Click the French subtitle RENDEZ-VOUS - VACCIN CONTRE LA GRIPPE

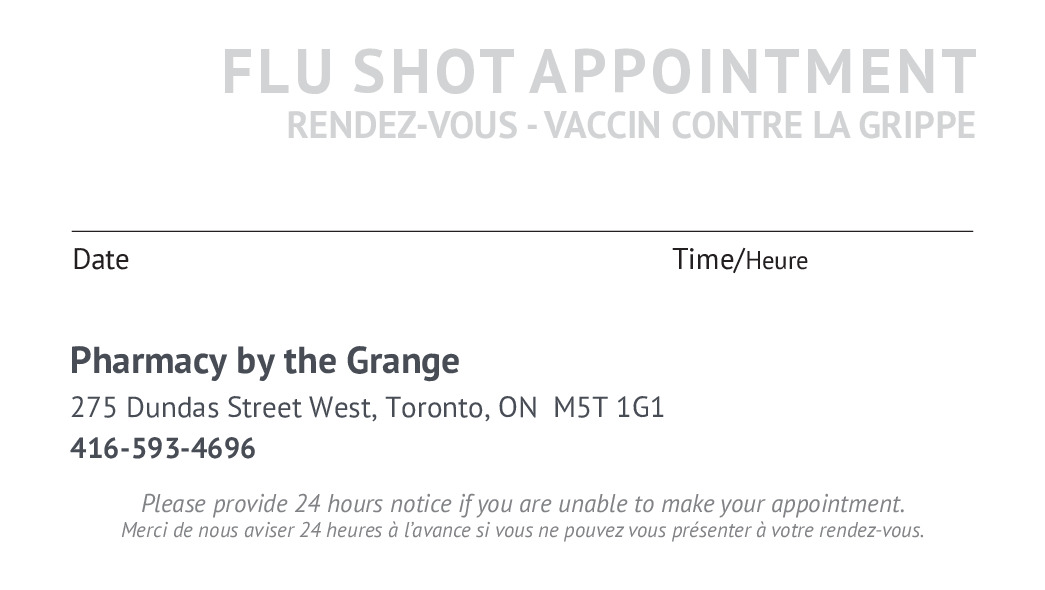coord(630,126)
